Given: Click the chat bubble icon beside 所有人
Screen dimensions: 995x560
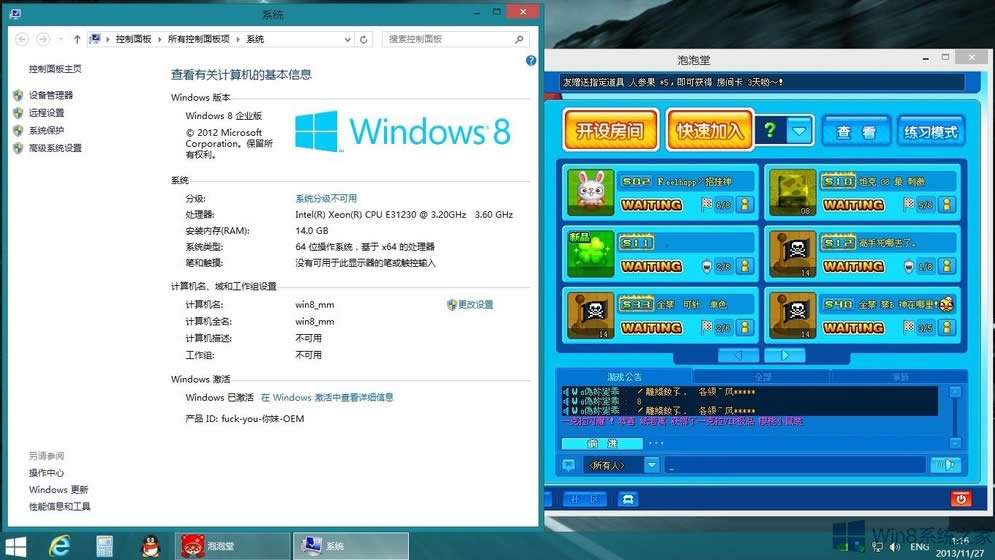Looking at the screenshot, I should [569, 465].
